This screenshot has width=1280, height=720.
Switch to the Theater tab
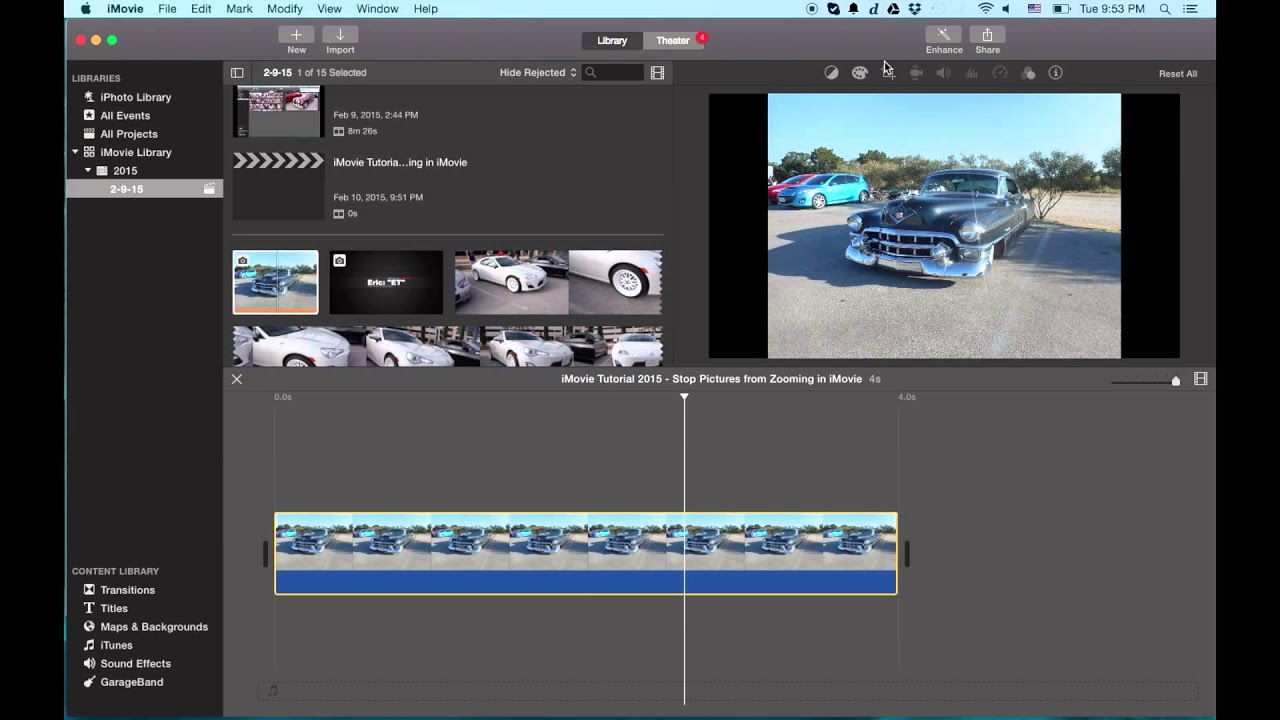point(672,41)
